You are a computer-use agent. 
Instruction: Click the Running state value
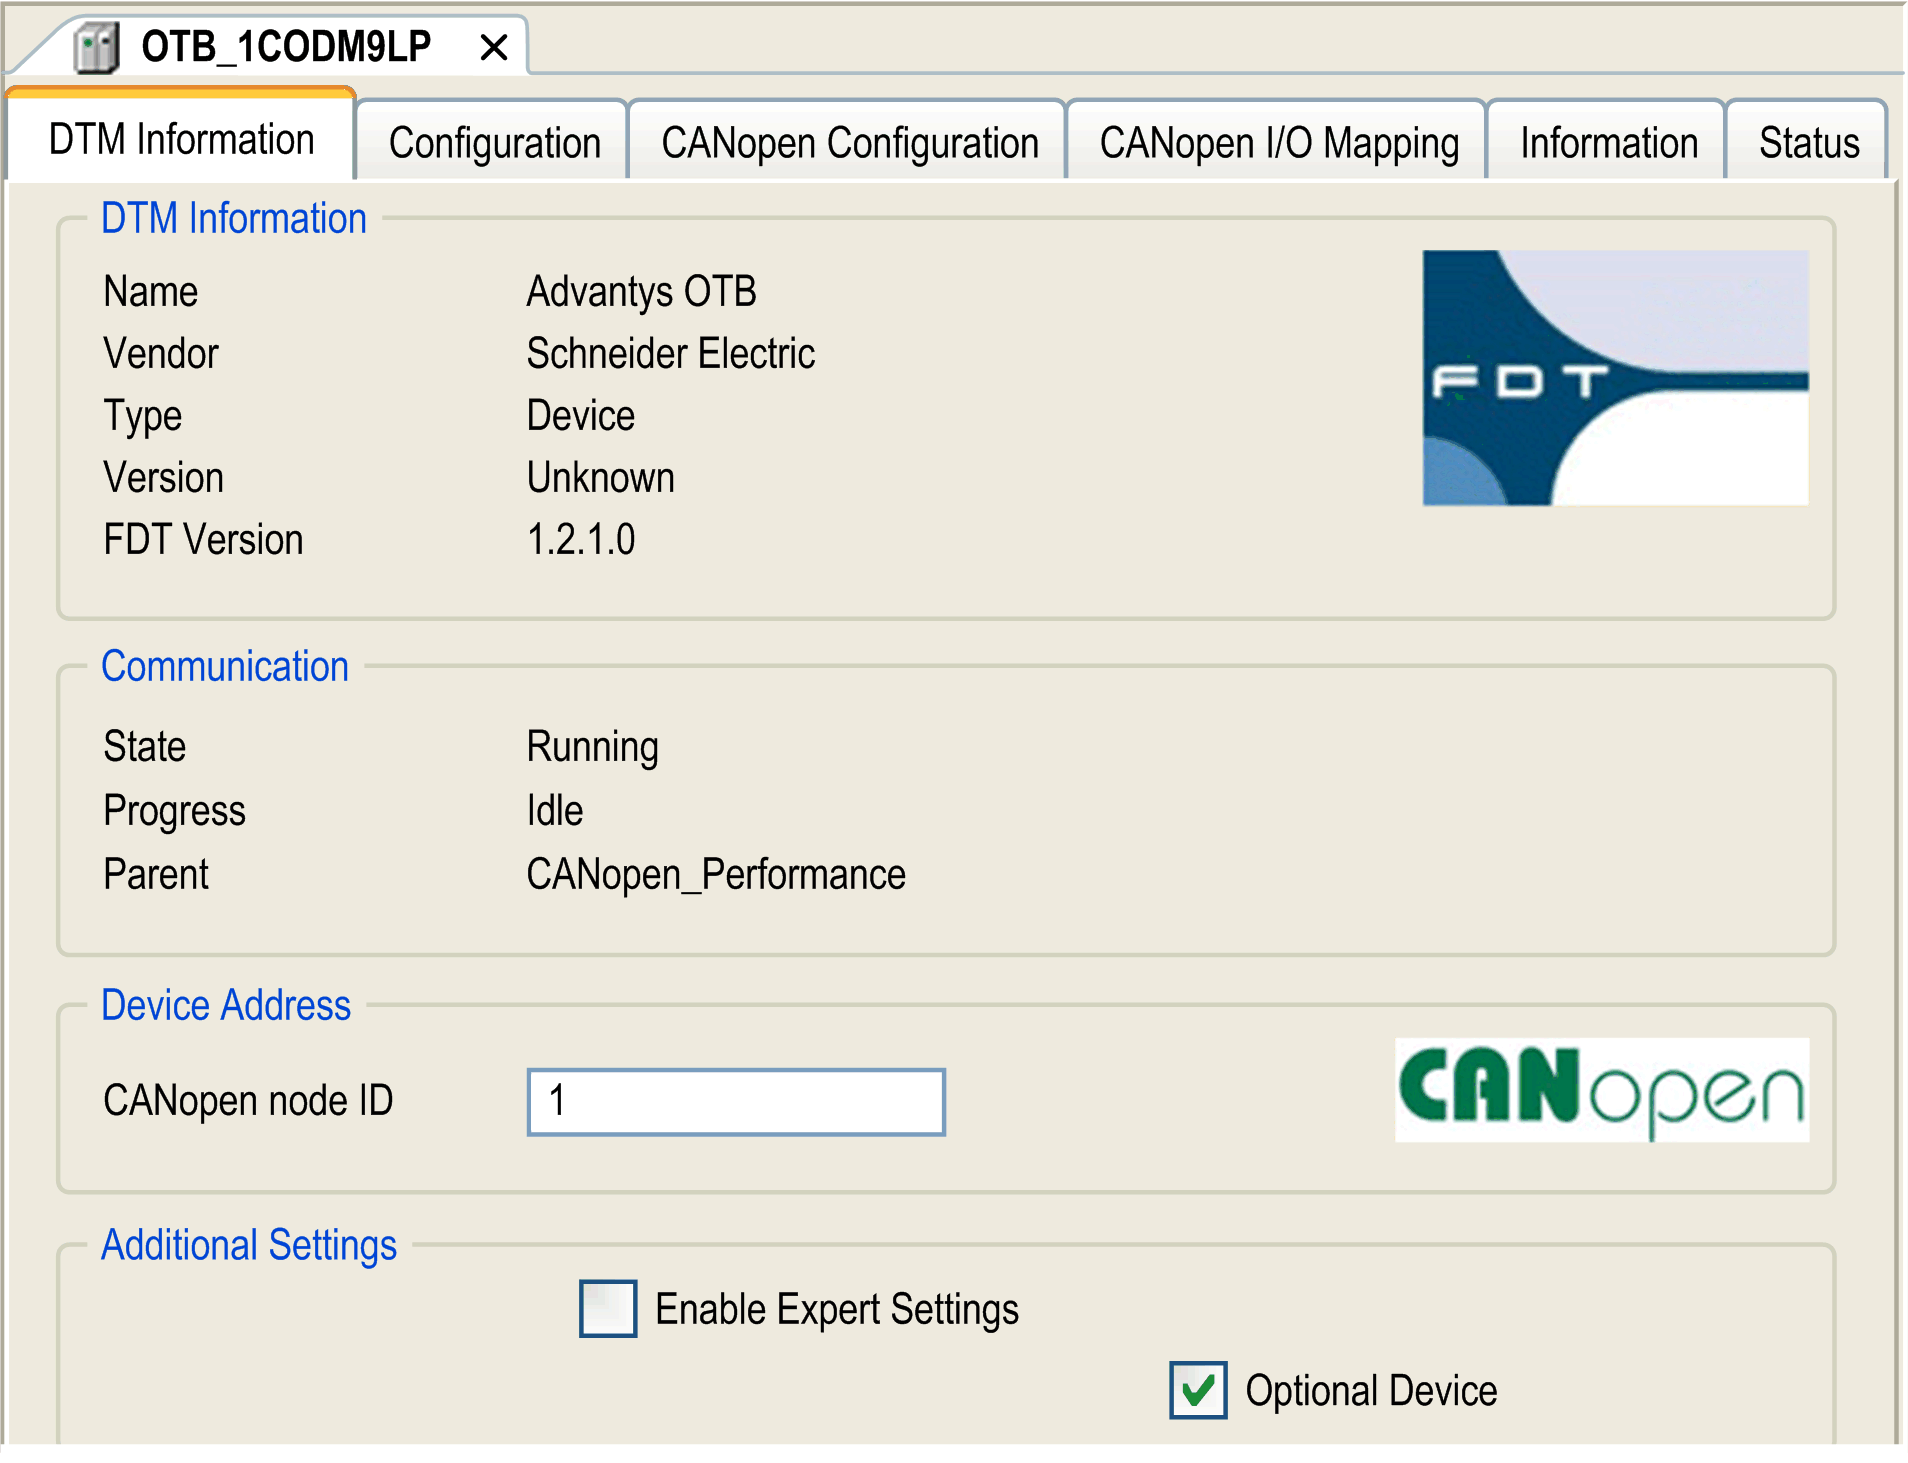[592, 748]
